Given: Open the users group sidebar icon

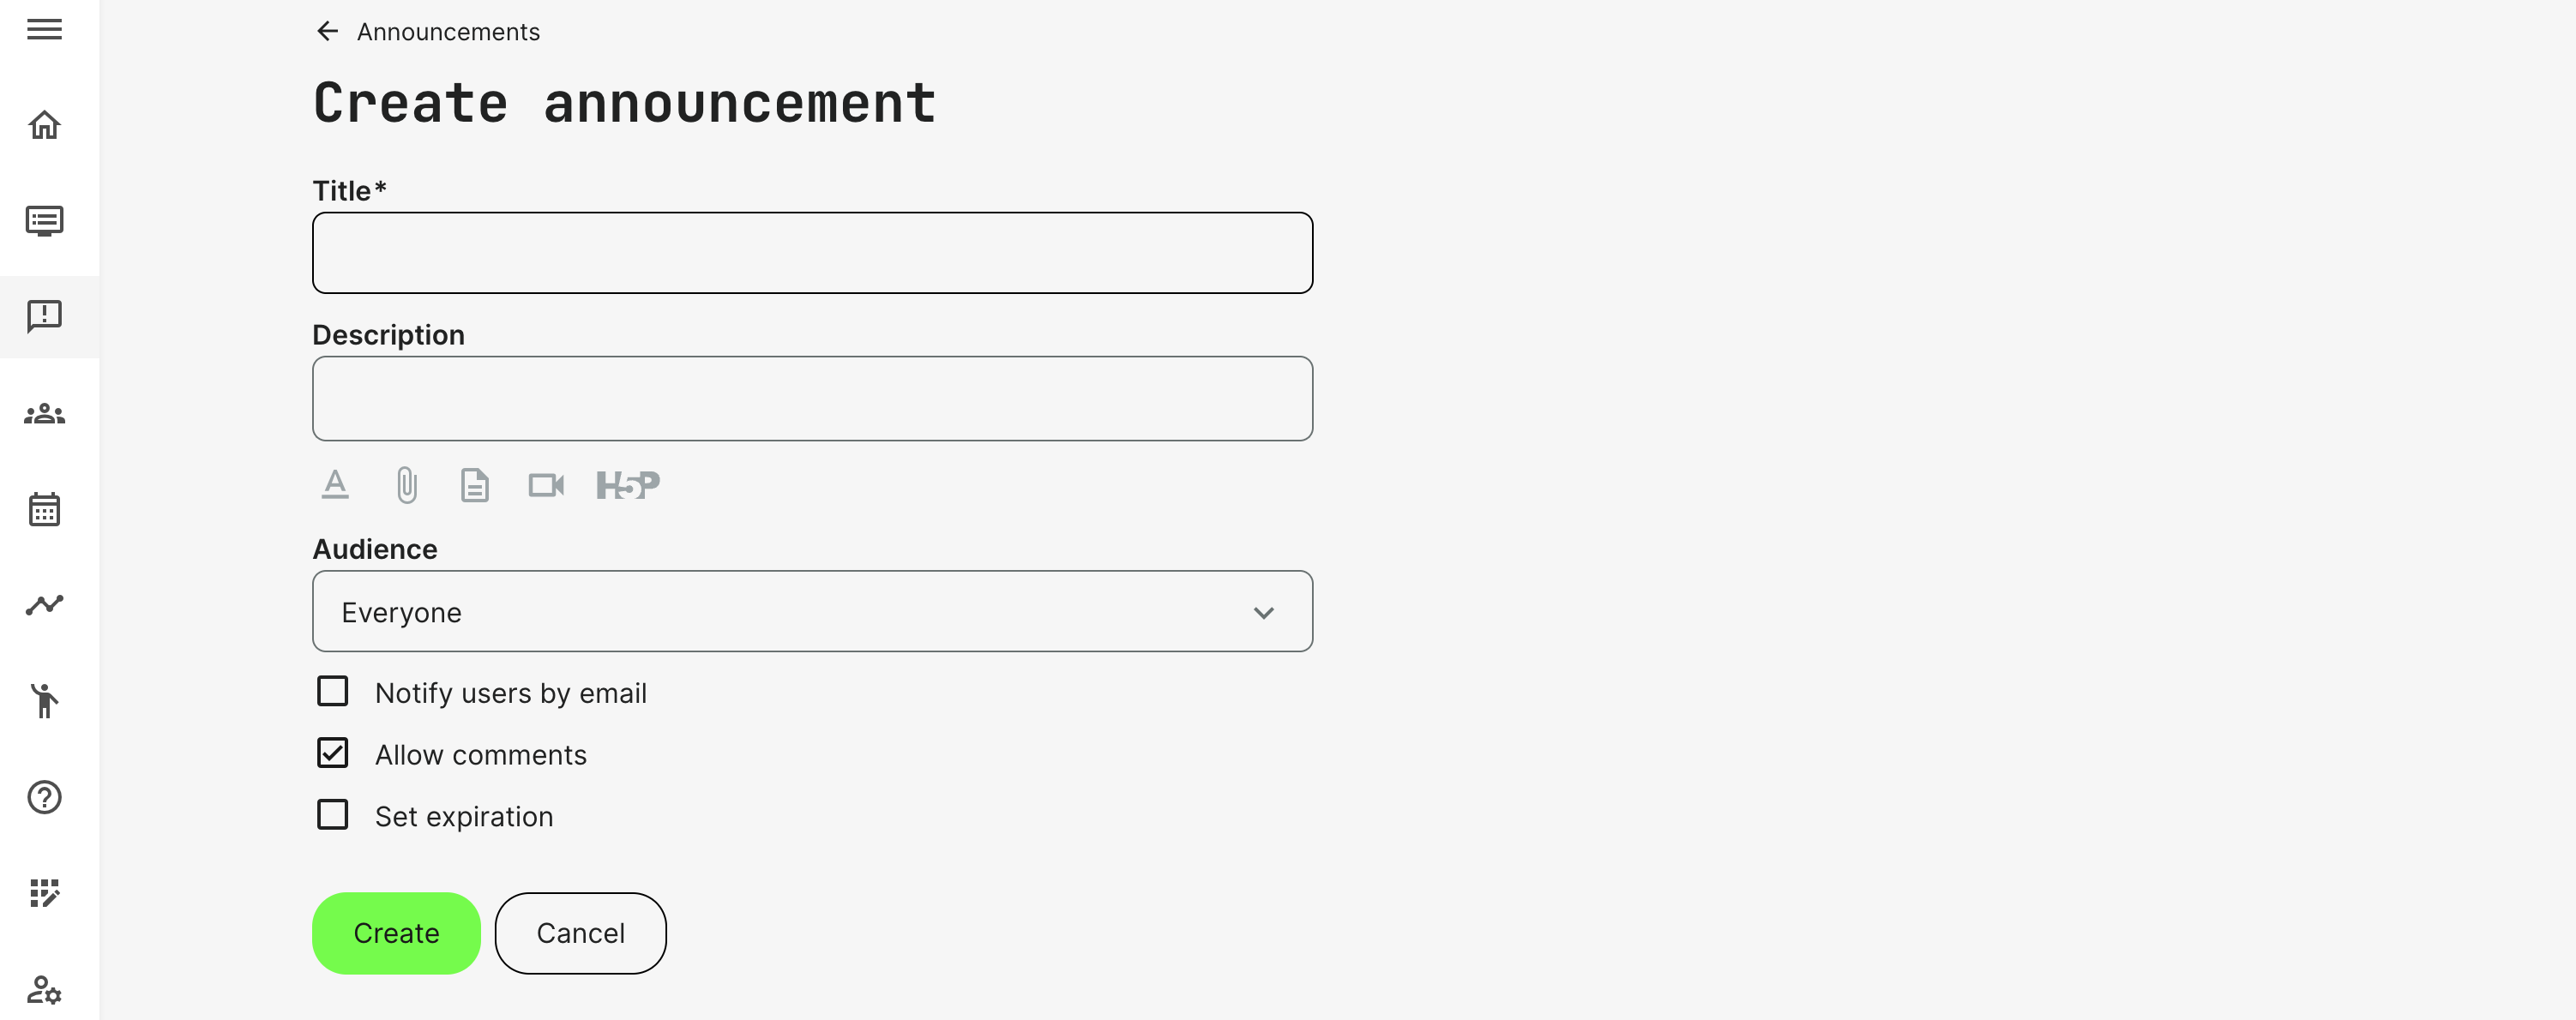Looking at the screenshot, I should (44, 414).
